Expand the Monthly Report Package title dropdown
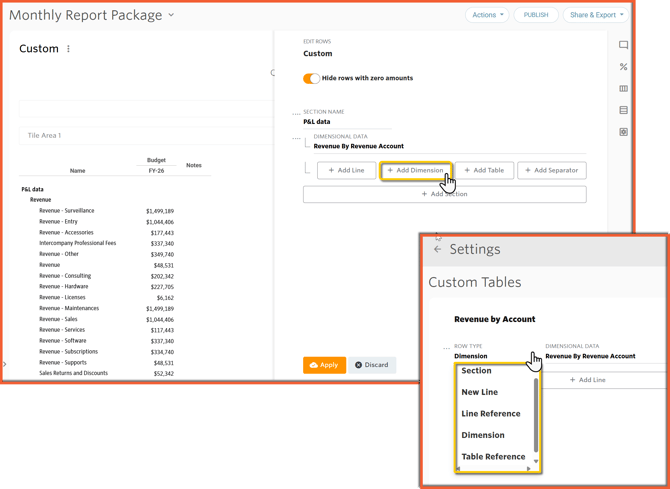 coord(171,15)
